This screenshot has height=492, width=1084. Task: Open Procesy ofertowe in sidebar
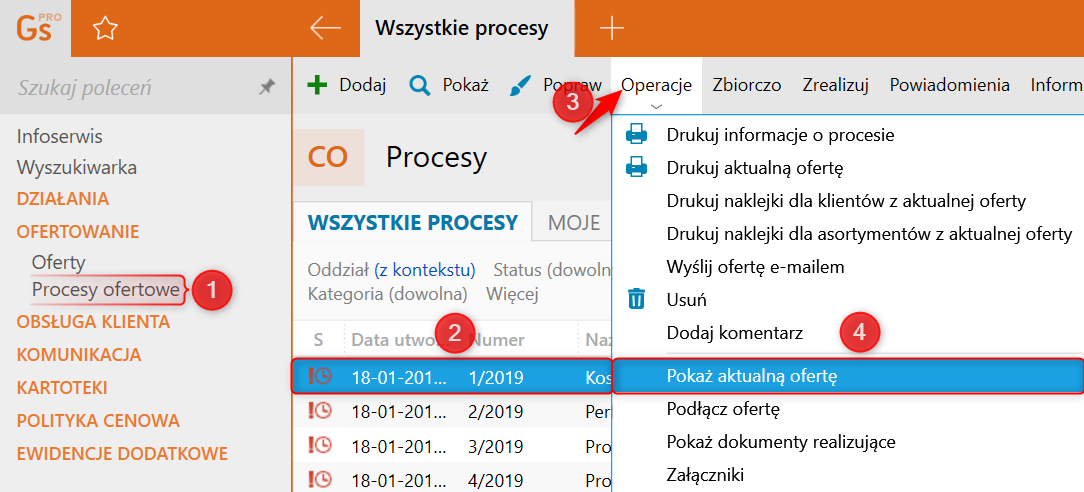[x=106, y=290]
